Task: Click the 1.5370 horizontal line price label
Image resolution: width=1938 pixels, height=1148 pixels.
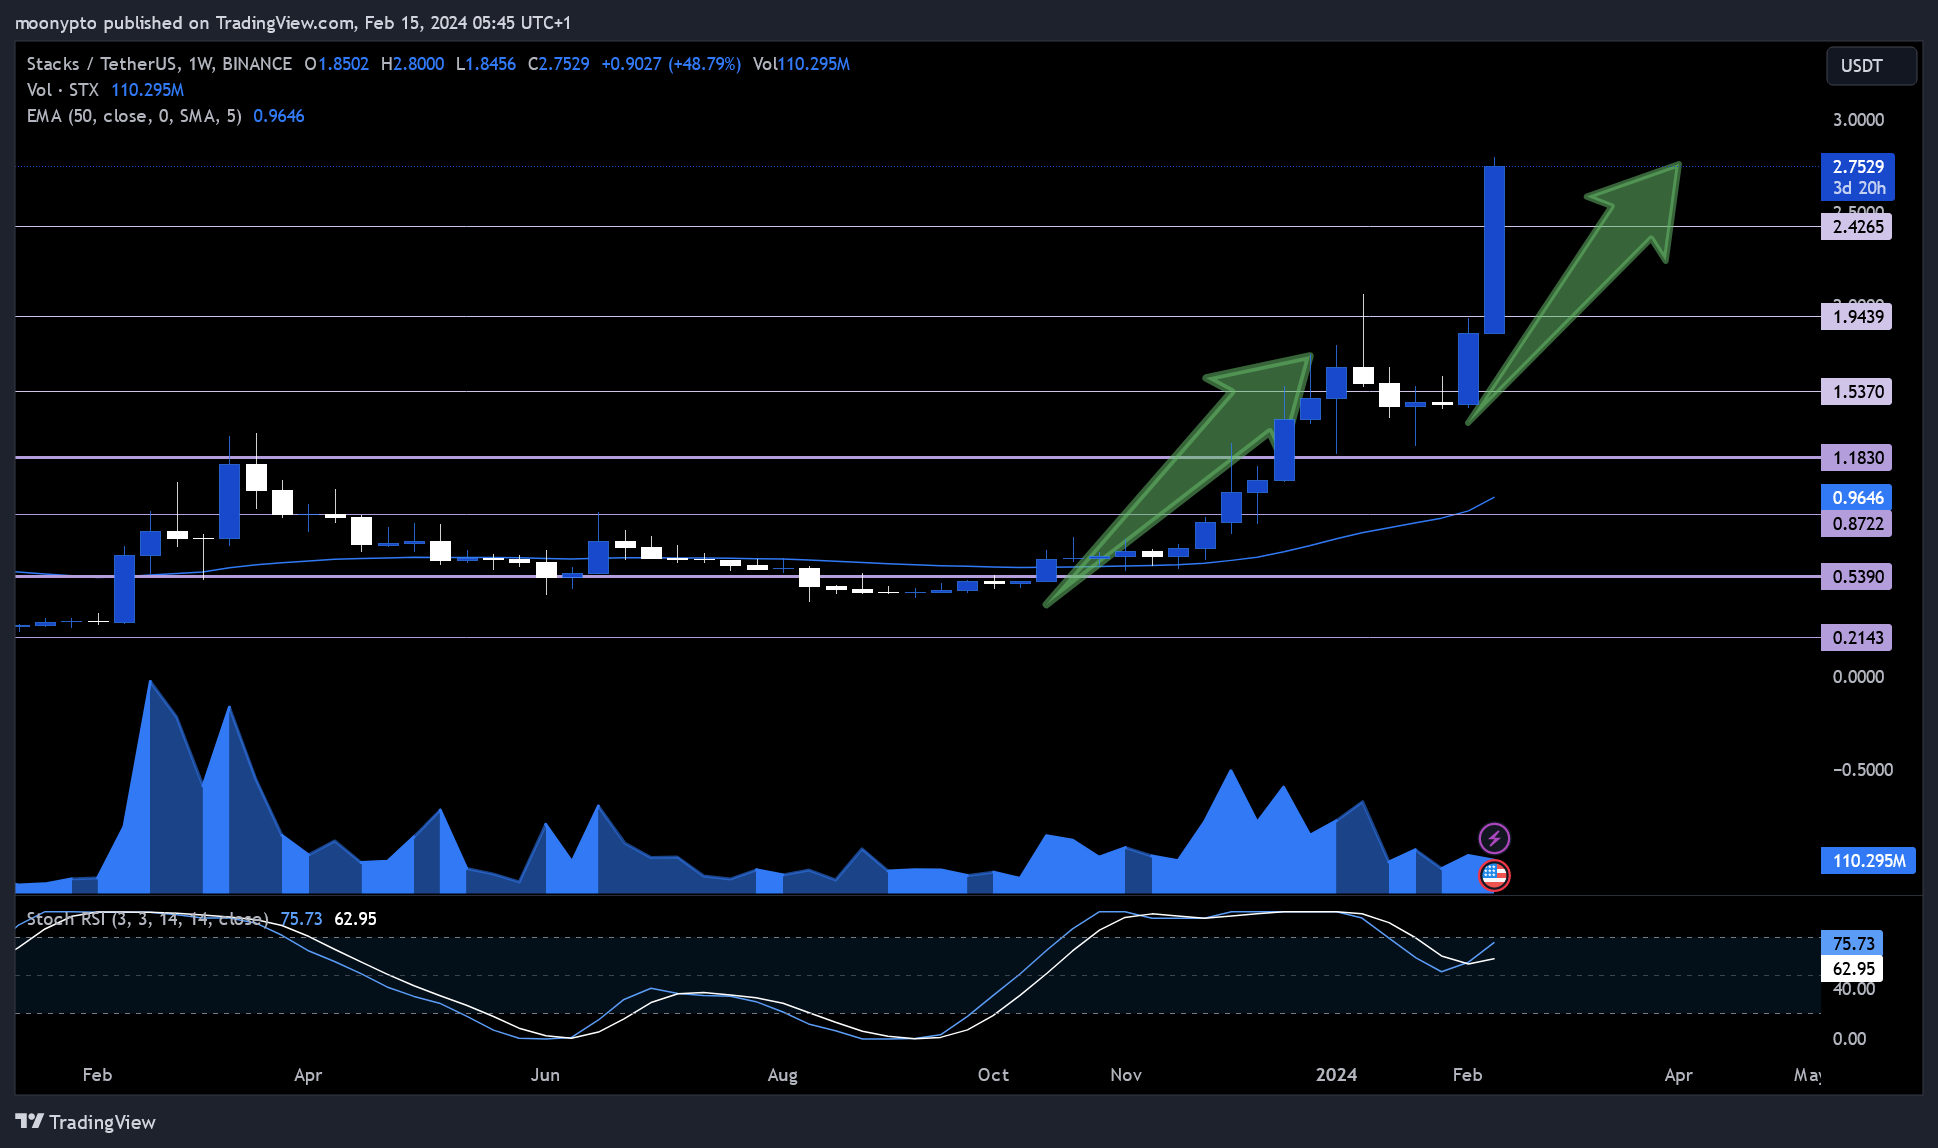Action: click(x=1857, y=392)
